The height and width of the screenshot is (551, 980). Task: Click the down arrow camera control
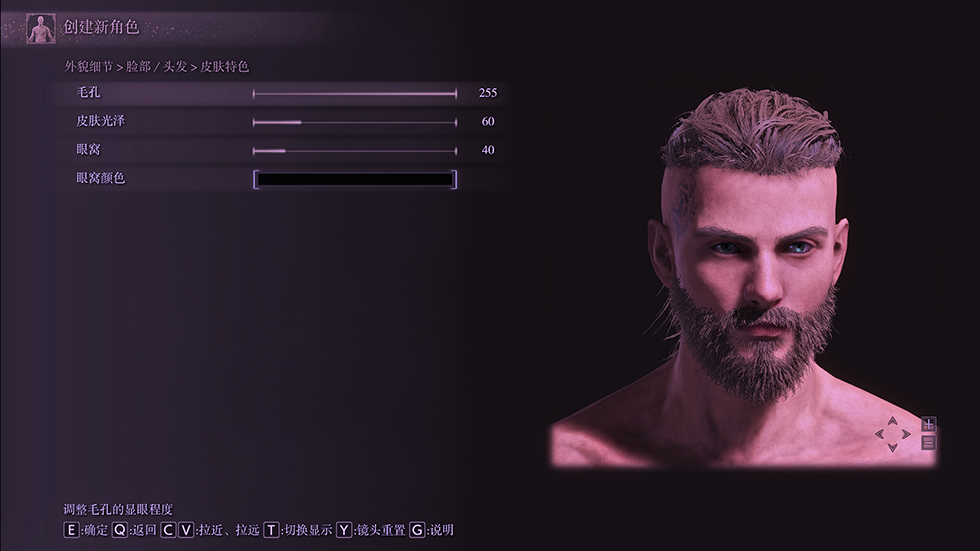pyautogui.click(x=892, y=447)
